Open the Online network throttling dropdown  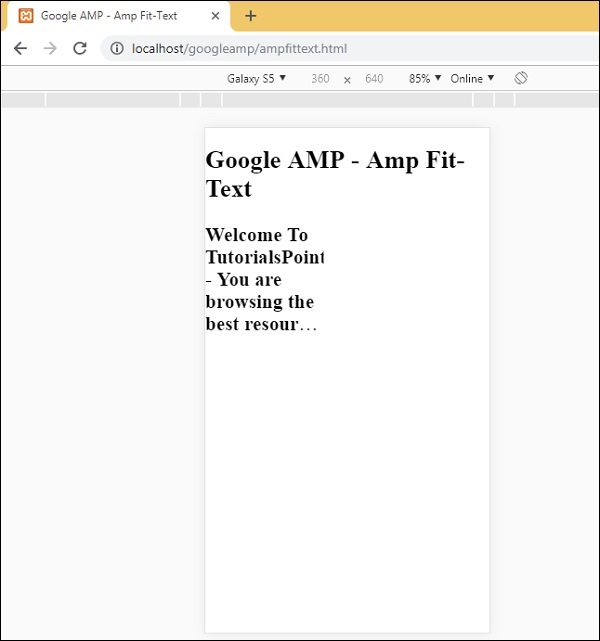click(472, 78)
